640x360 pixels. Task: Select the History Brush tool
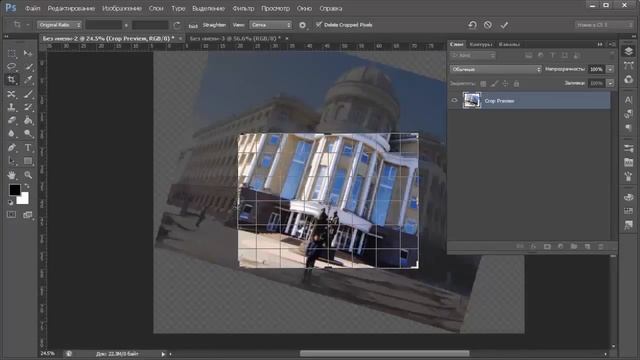(28, 107)
